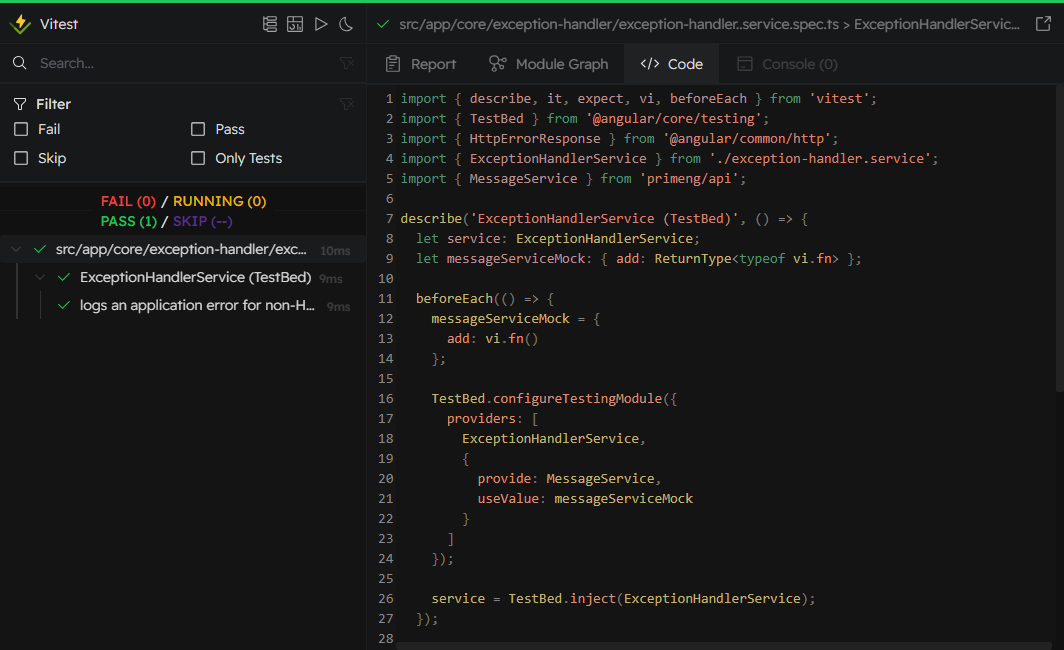The image size is (1064, 650).
Task: Open the Console (0) tab
Action: (787, 64)
